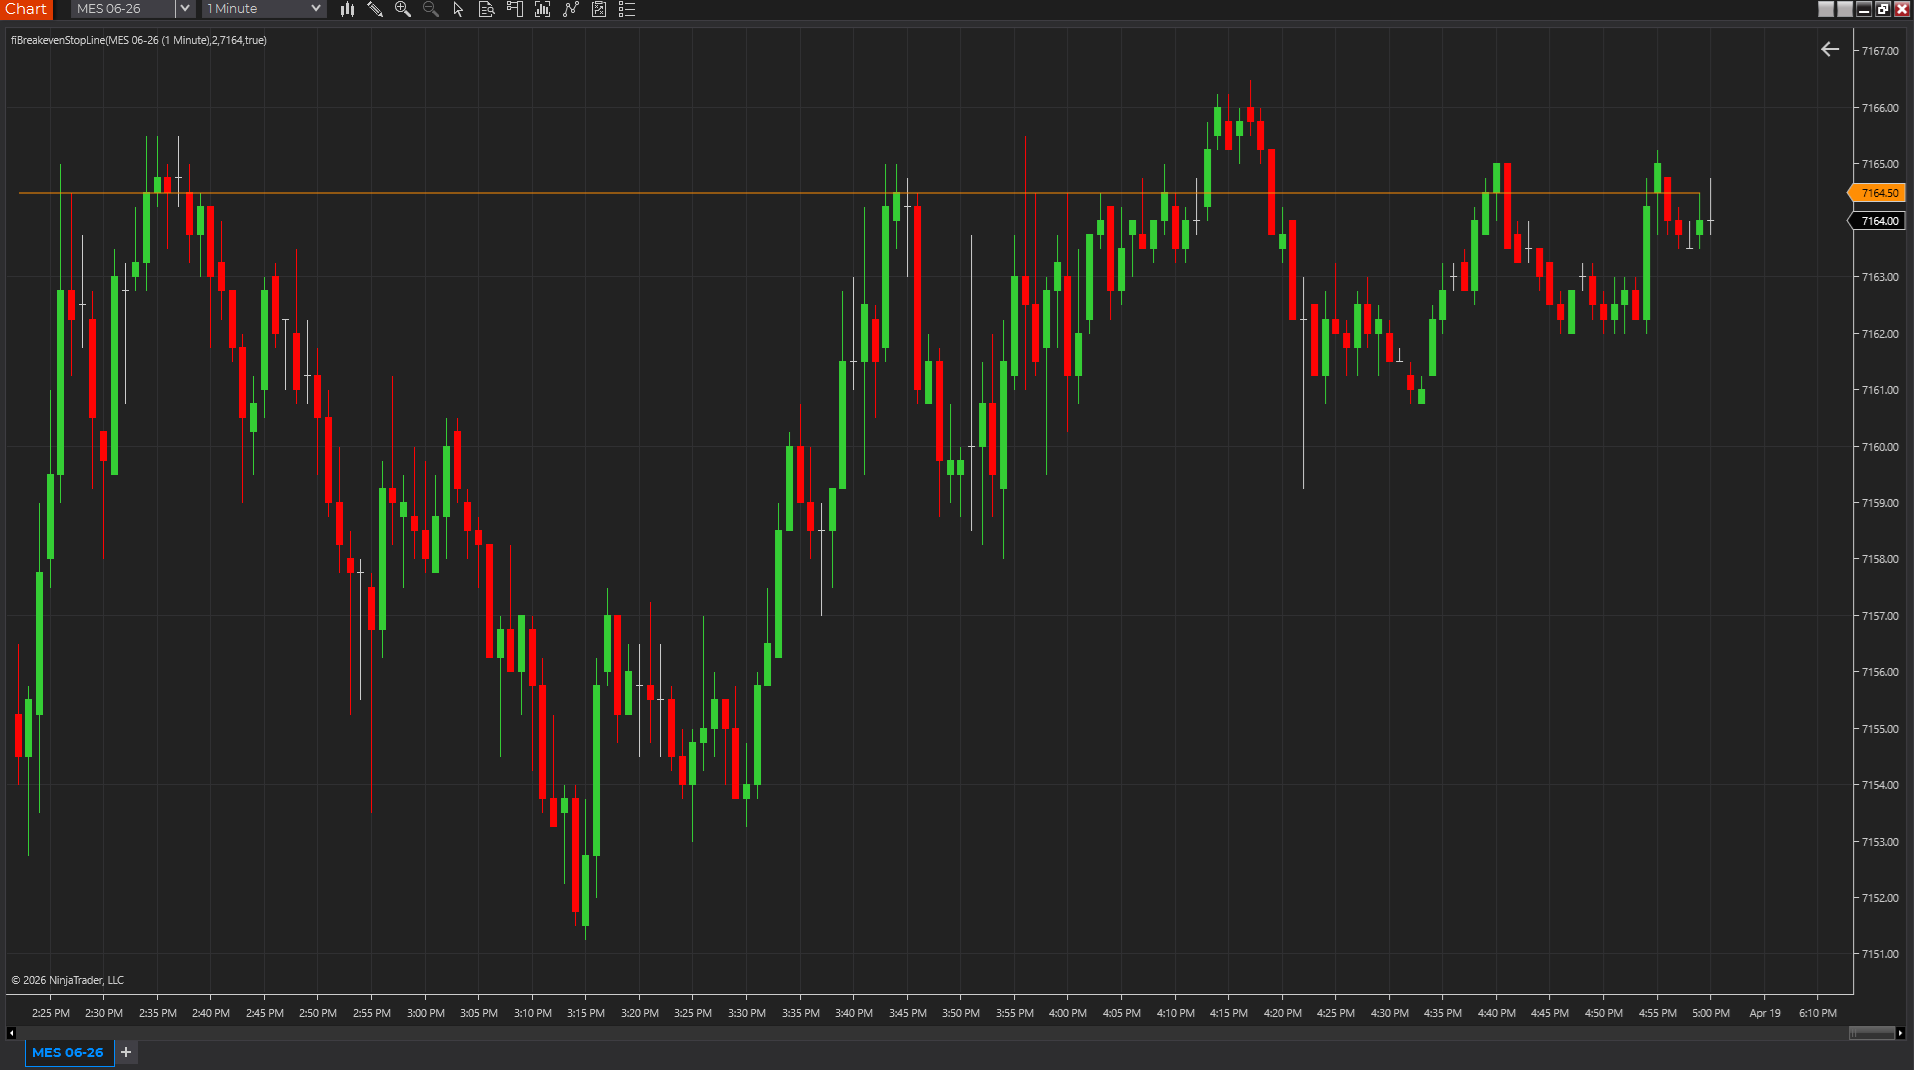
Task: Toggle the Chart Trader panel icon
Action: click(x=515, y=9)
